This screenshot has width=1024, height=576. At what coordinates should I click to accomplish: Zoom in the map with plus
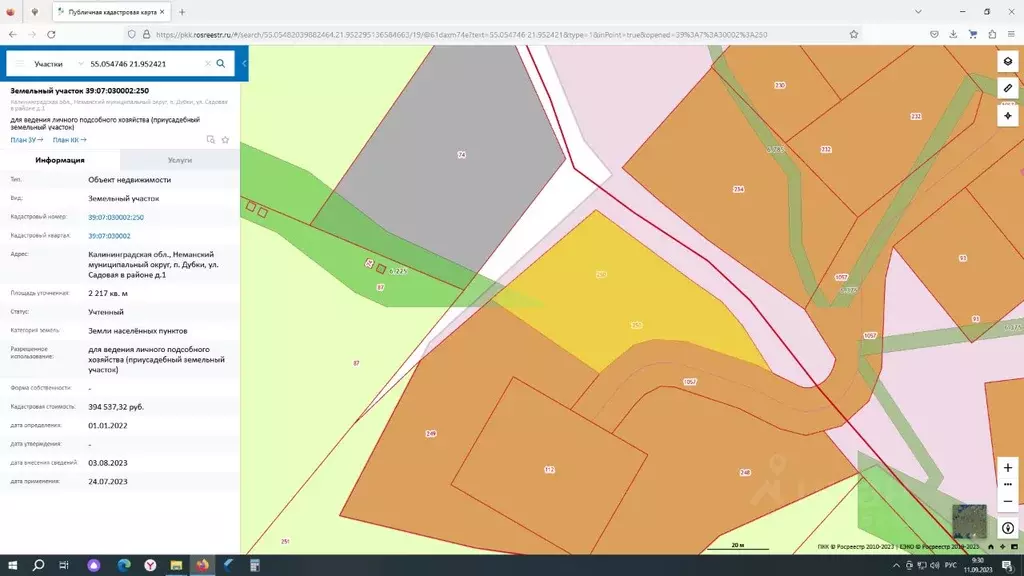[x=1008, y=468]
